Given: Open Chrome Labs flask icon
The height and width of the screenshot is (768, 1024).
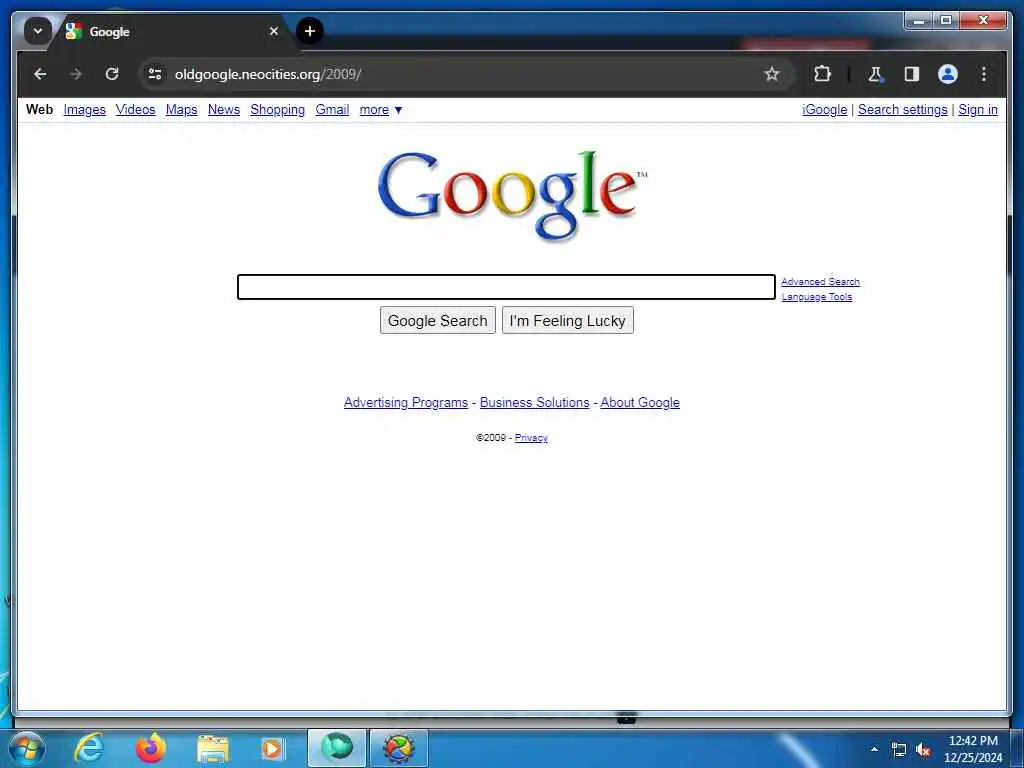Looking at the screenshot, I should click(876, 74).
